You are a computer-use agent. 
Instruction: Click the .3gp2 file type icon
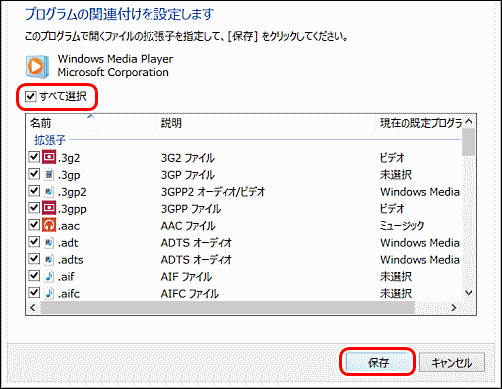(x=49, y=191)
